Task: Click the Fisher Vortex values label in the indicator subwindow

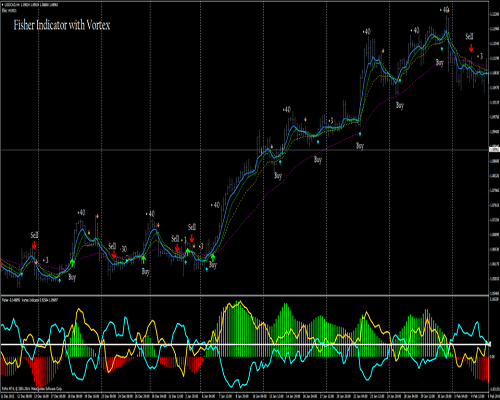Action: (30, 300)
